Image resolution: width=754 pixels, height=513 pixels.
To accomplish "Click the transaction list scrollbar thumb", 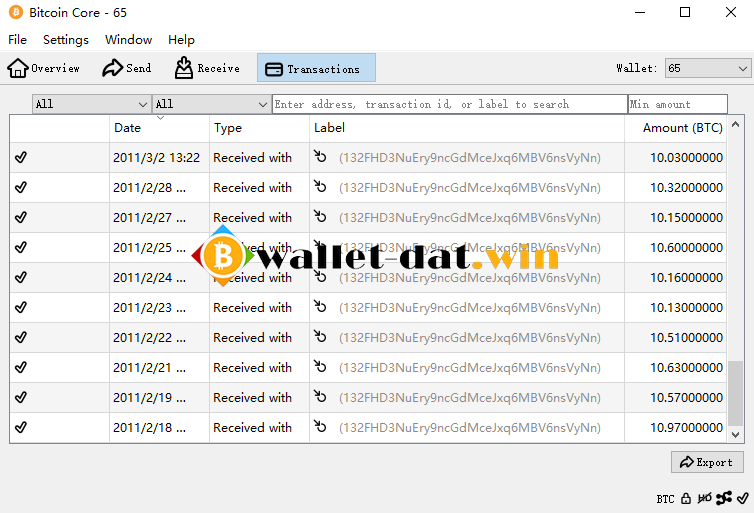I will pos(735,393).
